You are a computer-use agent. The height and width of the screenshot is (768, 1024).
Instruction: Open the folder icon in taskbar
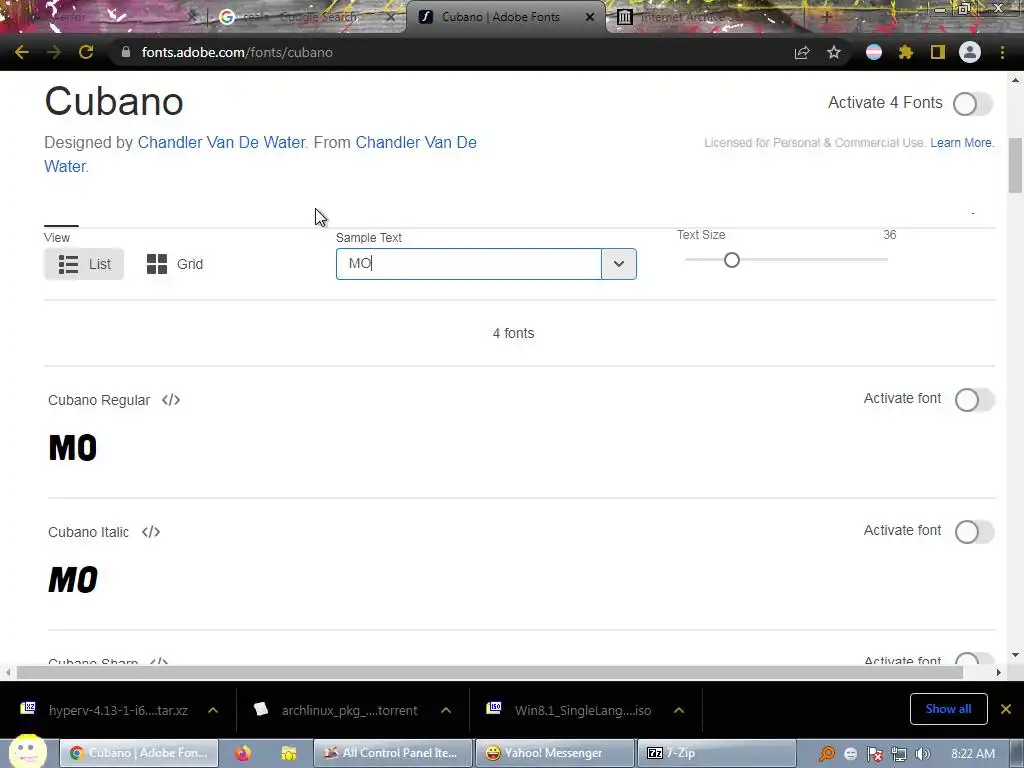tap(289, 753)
